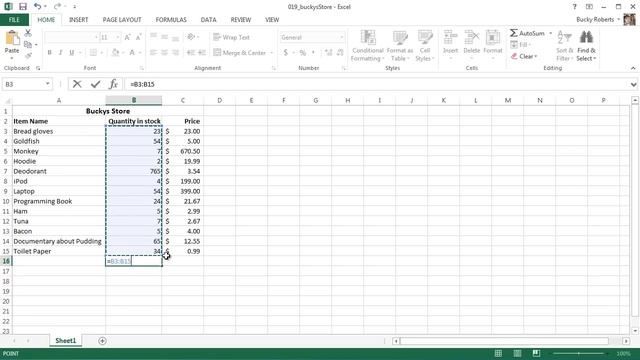Image resolution: width=640 pixels, height=360 pixels.
Task: Switch to Page Break Preview icon
Action: [536, 353]
